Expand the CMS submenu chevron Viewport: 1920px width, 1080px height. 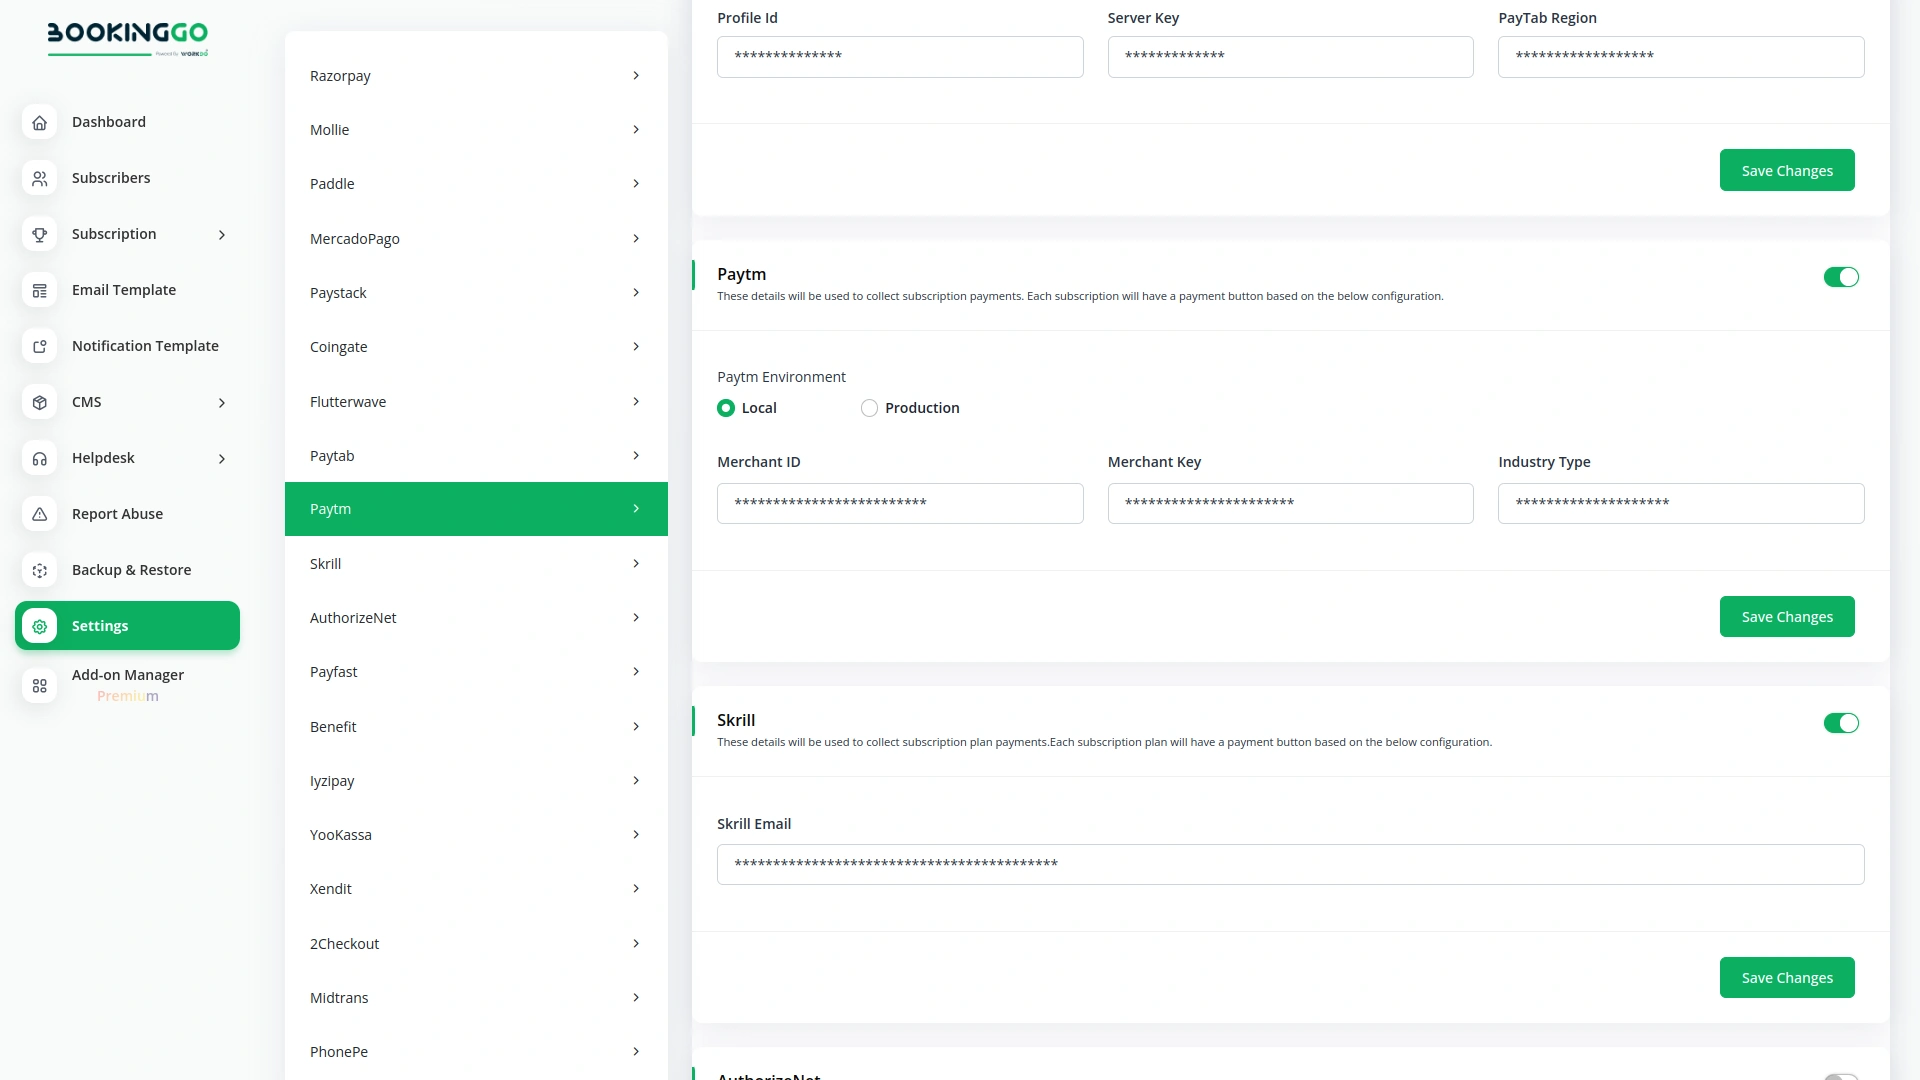tap(222, 403)
